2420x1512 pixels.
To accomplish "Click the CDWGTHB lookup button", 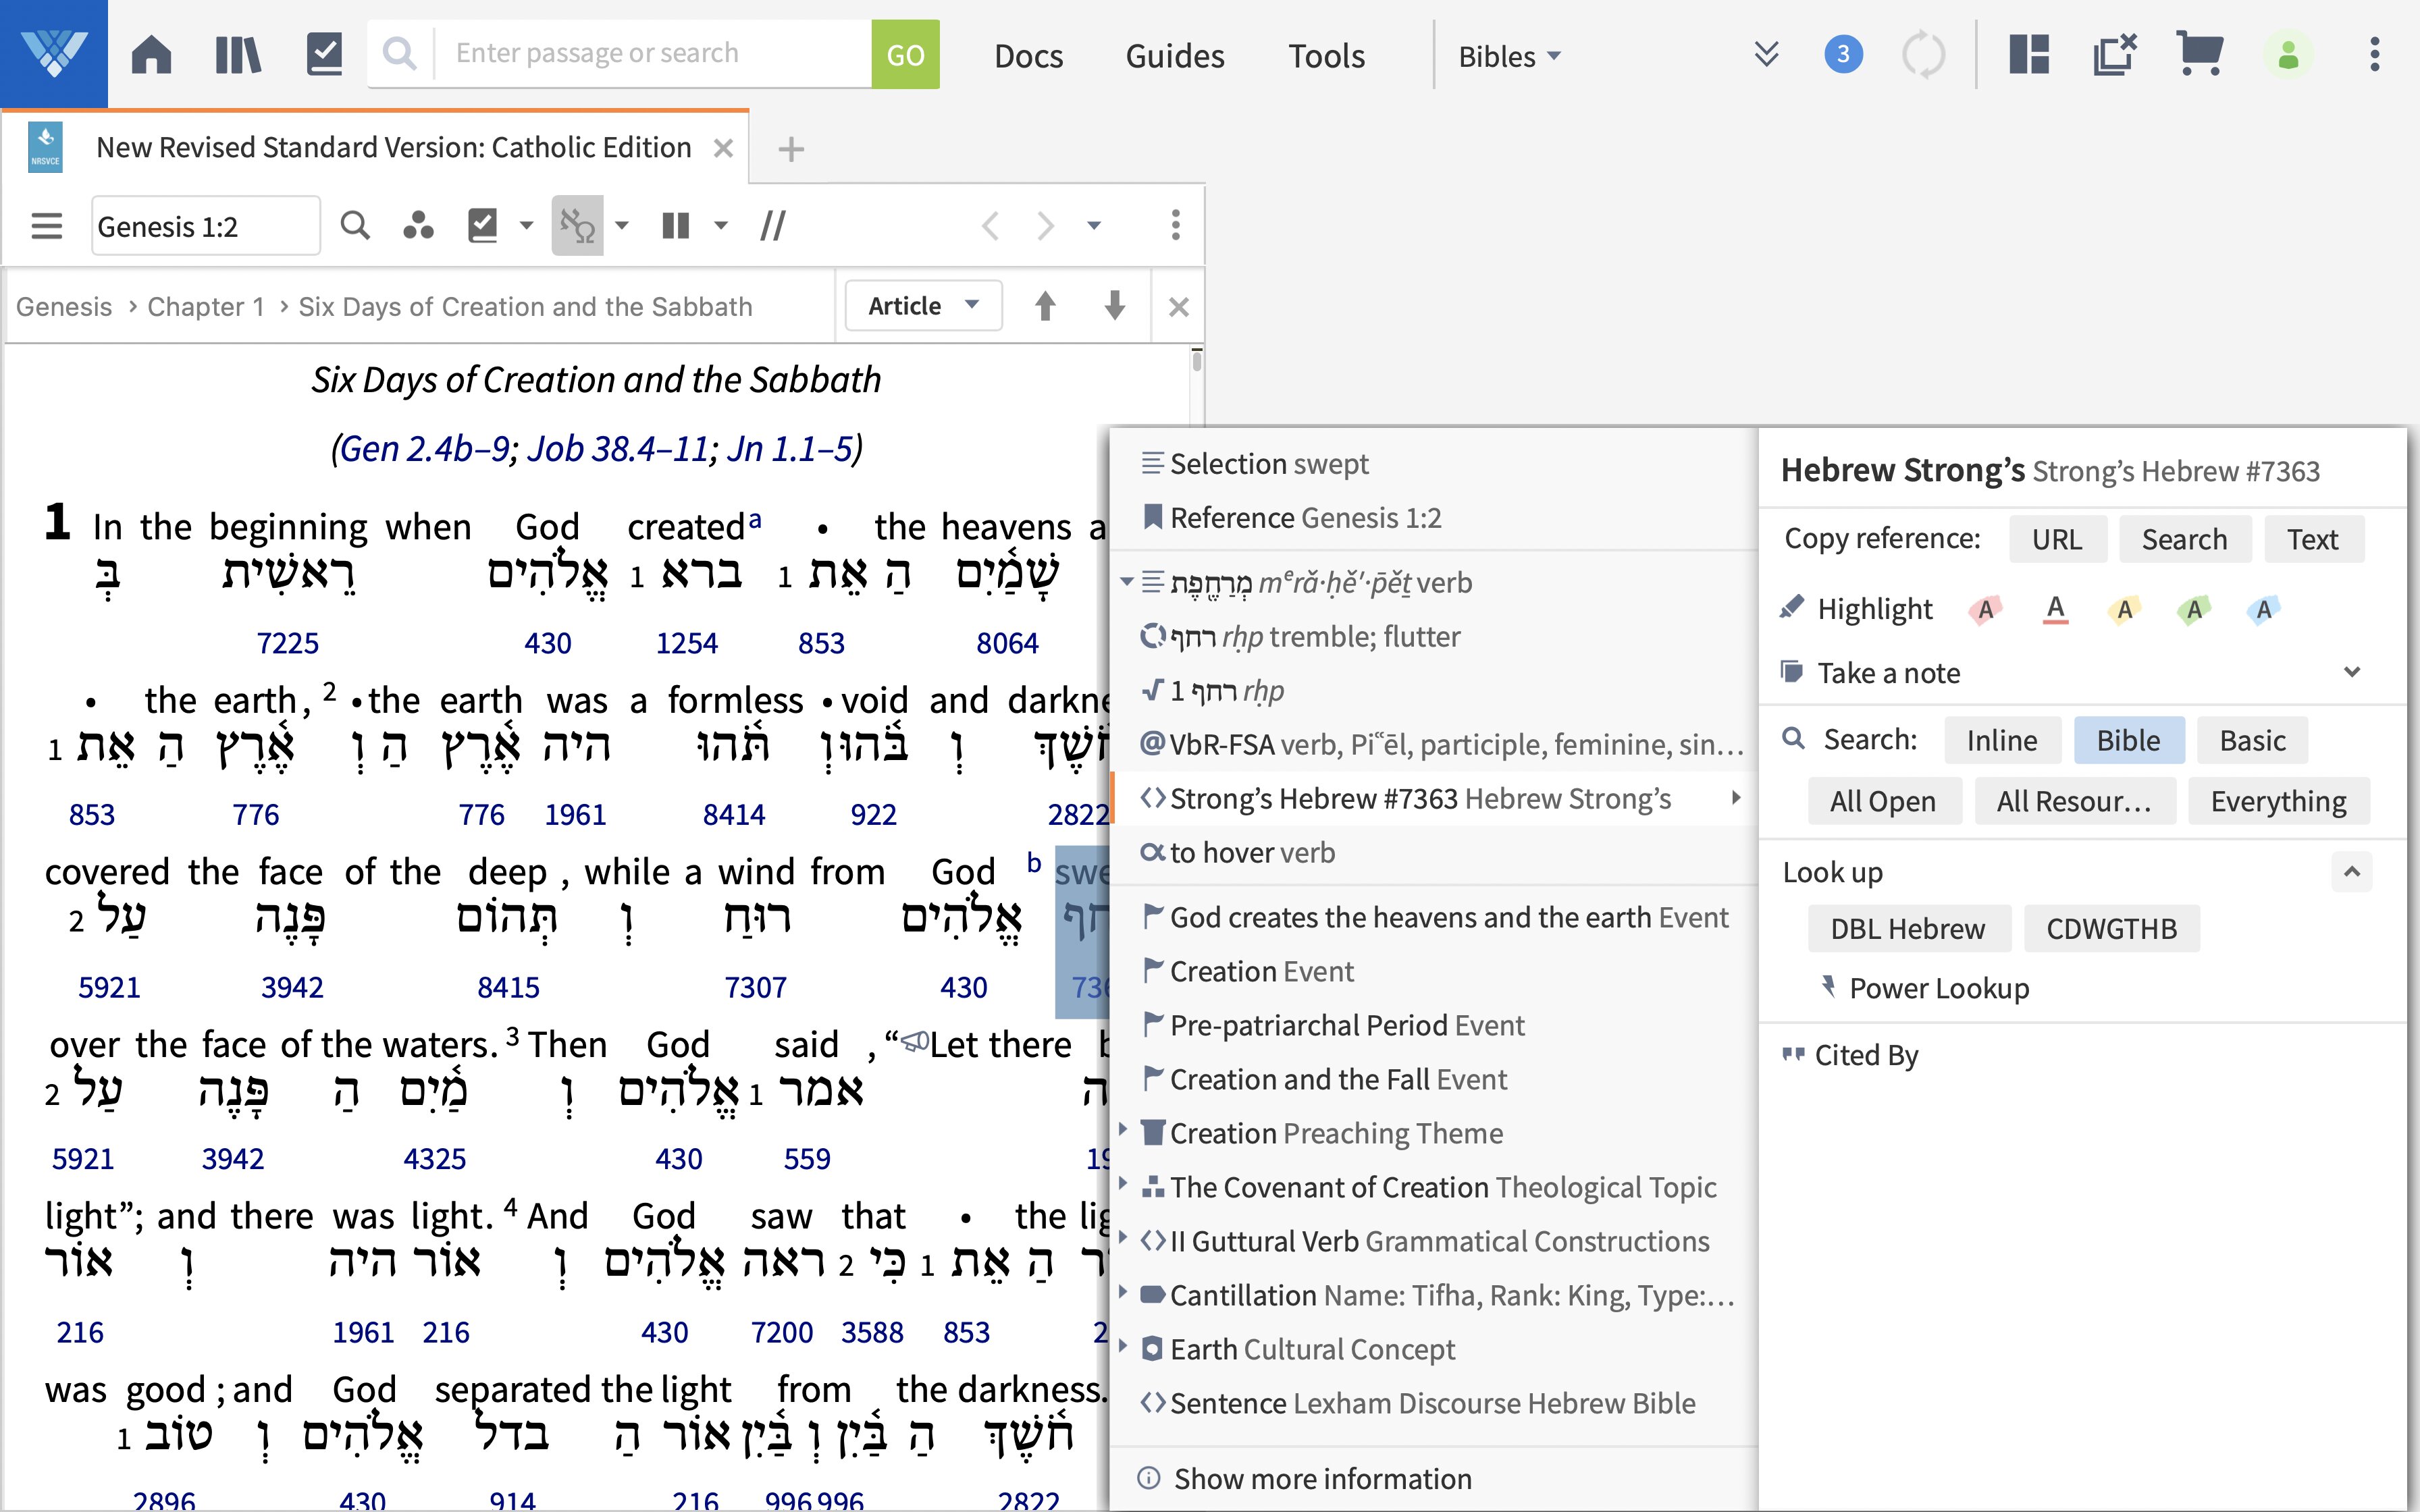I will [x=2111, y=927].
